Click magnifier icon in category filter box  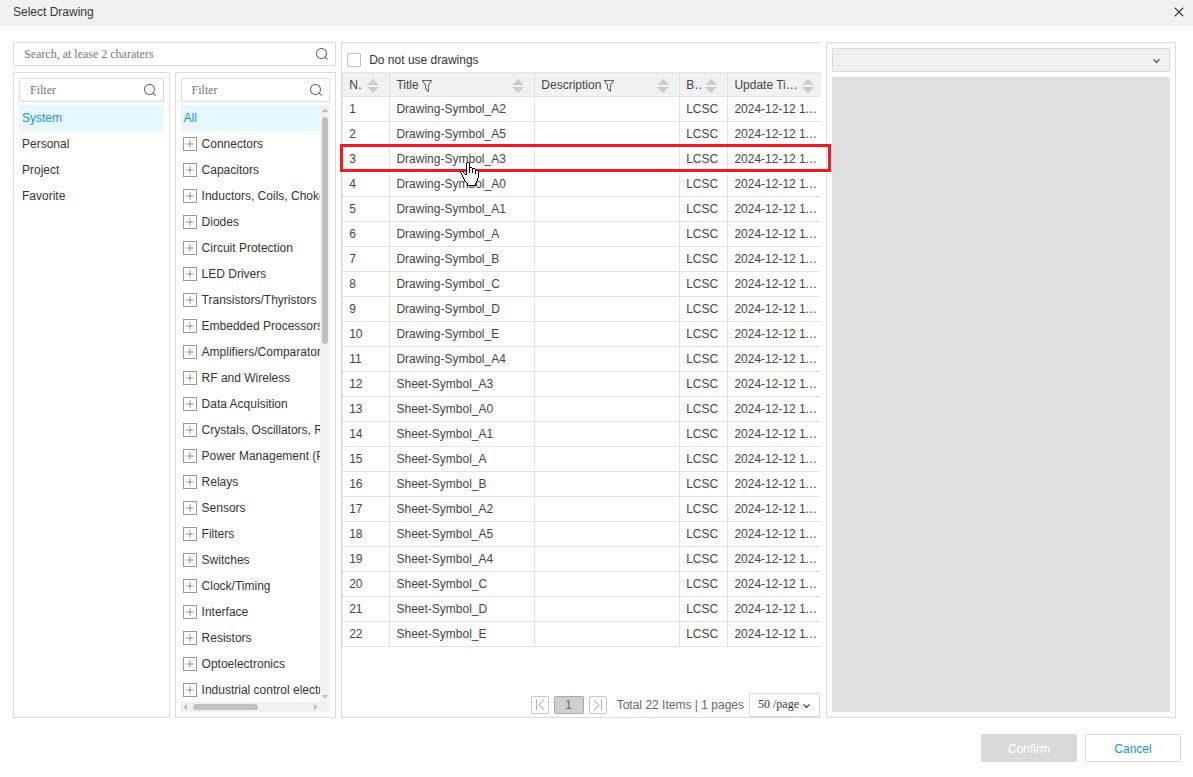click(x=316, y=90)
